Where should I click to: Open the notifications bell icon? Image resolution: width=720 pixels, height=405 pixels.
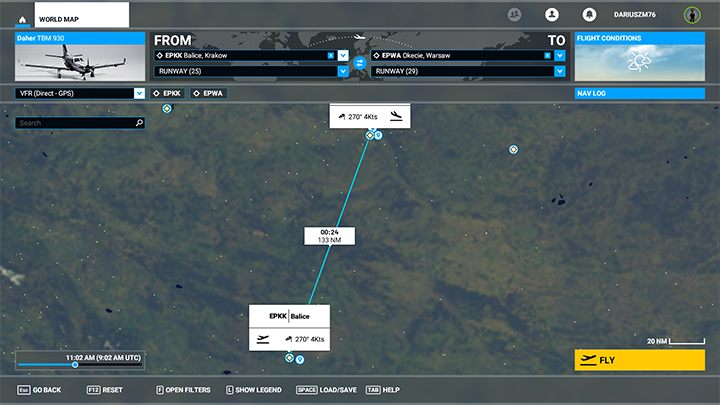[590, 15]
